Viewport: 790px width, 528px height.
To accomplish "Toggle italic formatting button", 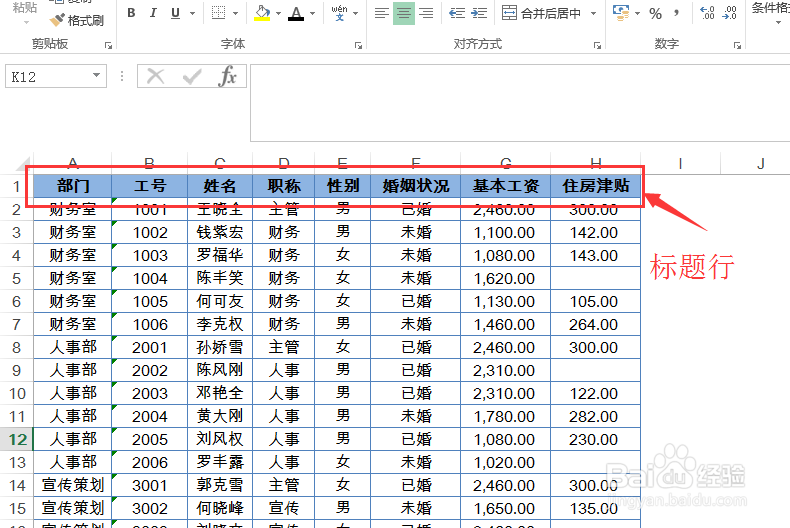I will [153, 13].
